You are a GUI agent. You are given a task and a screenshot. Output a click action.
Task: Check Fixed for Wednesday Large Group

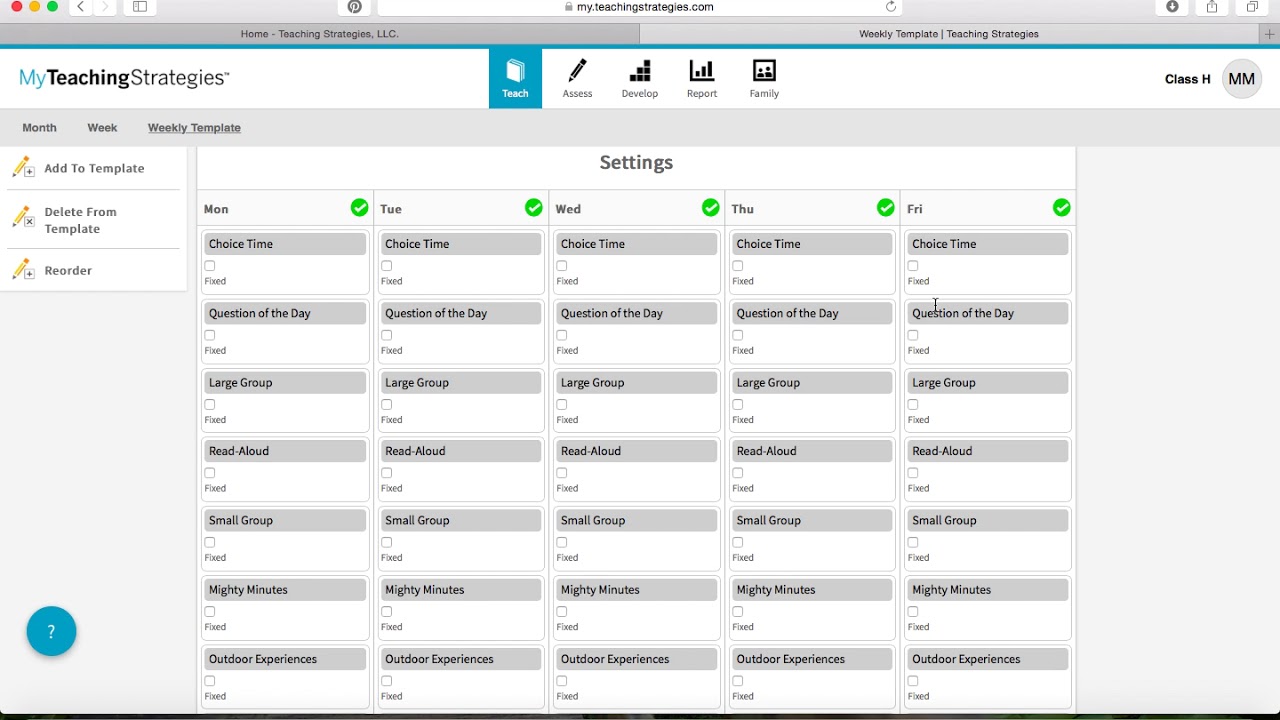(x=562, y=405)
